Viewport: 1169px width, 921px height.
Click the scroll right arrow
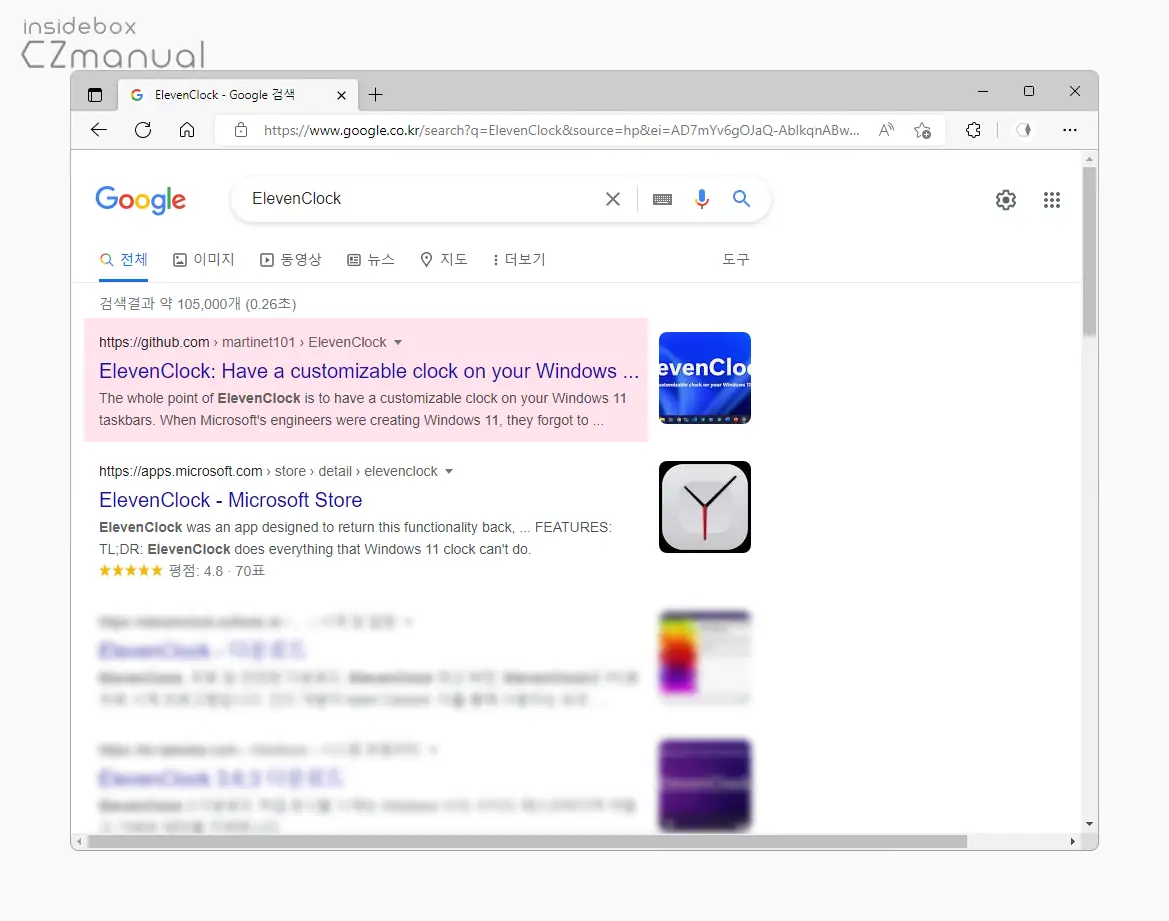(x=1072, y=841)
